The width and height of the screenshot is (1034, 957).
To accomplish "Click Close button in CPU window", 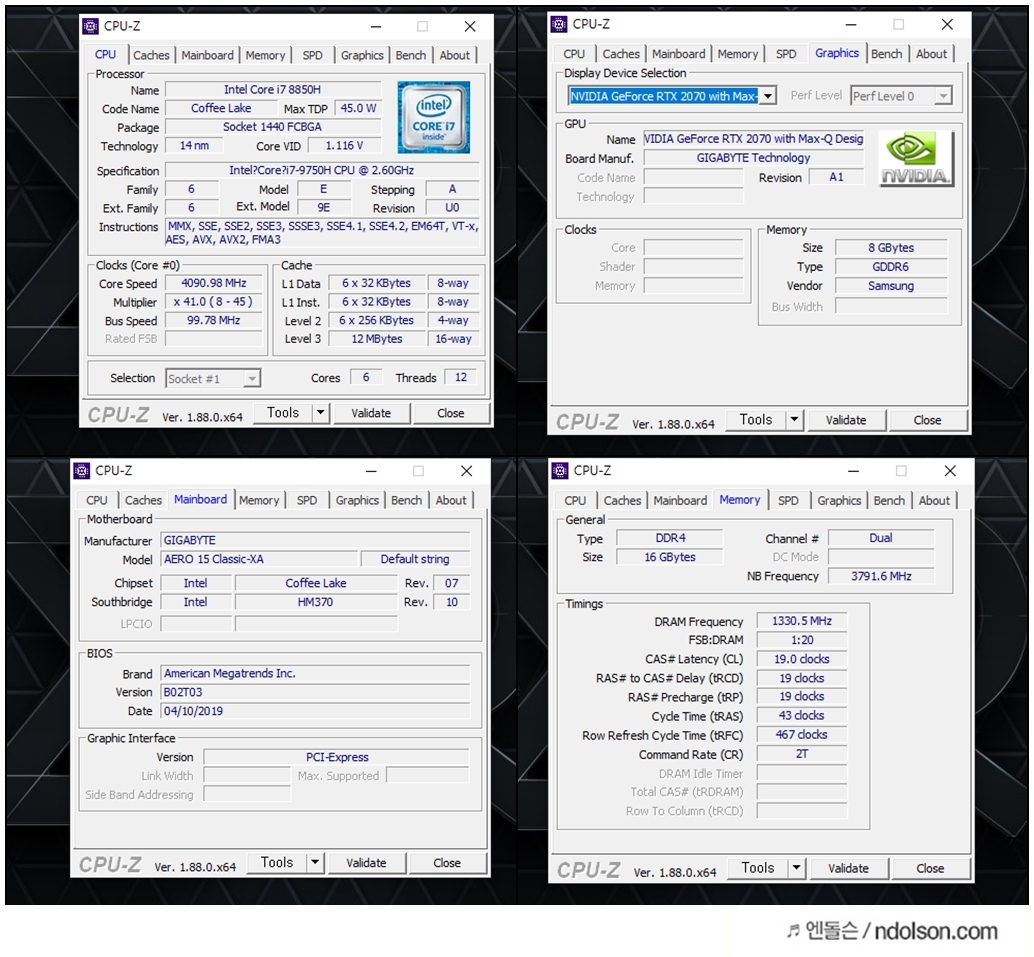I will (451, 413).
